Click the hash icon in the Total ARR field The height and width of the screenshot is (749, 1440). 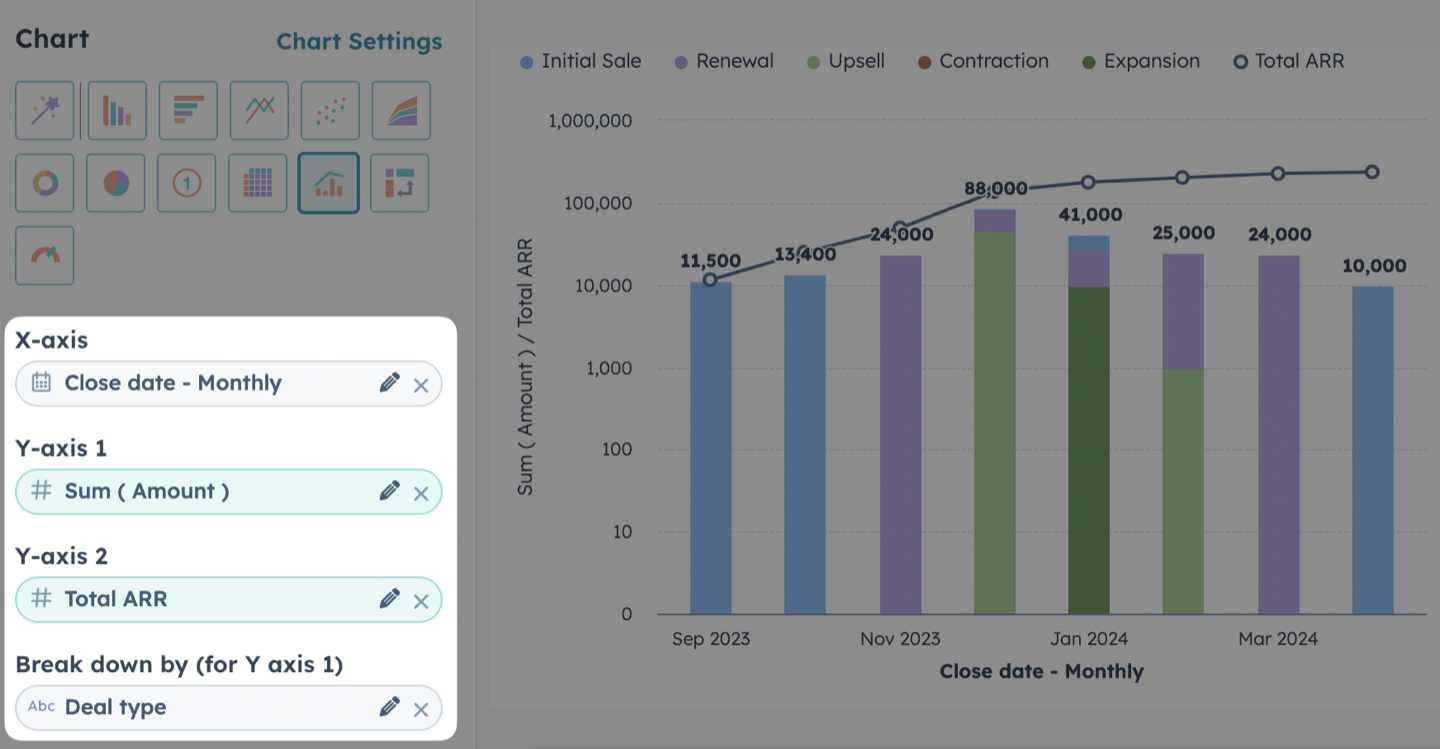[x=41, y=598]
